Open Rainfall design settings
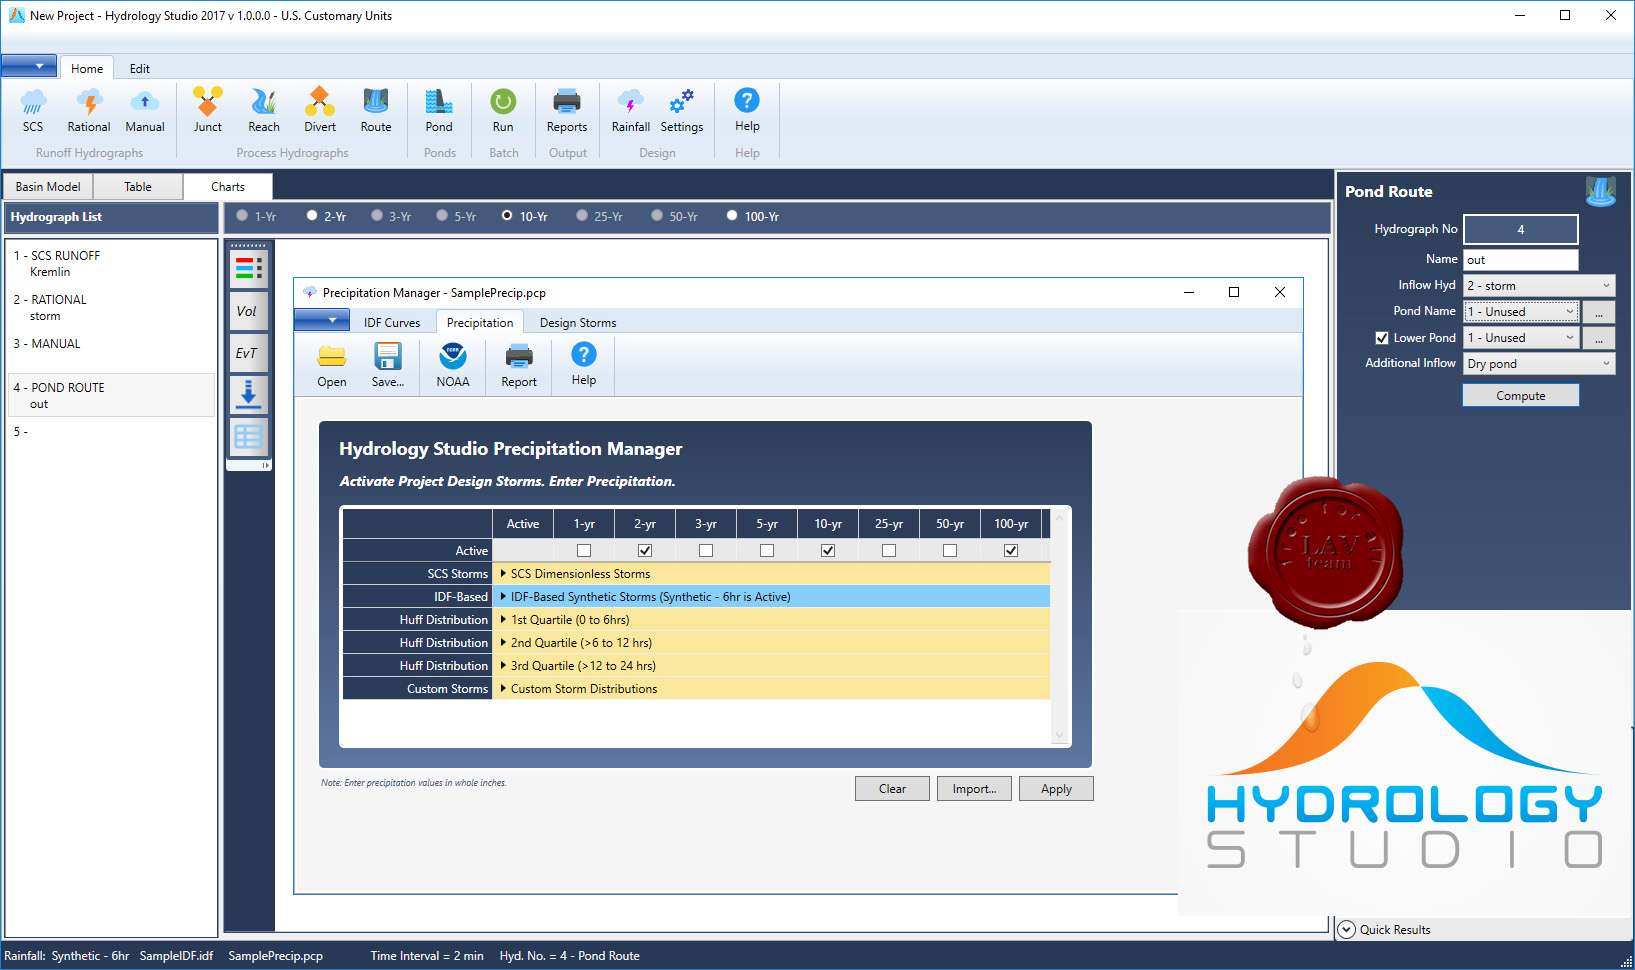The height and width of the screenshot is (970, 1635). [x=631, y=111]
